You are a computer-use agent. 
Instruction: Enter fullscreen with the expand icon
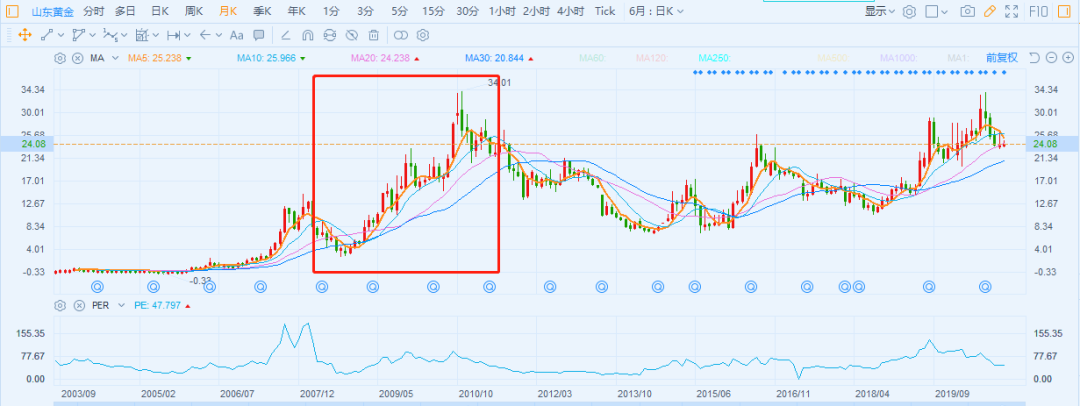[x=1012, y=11]
